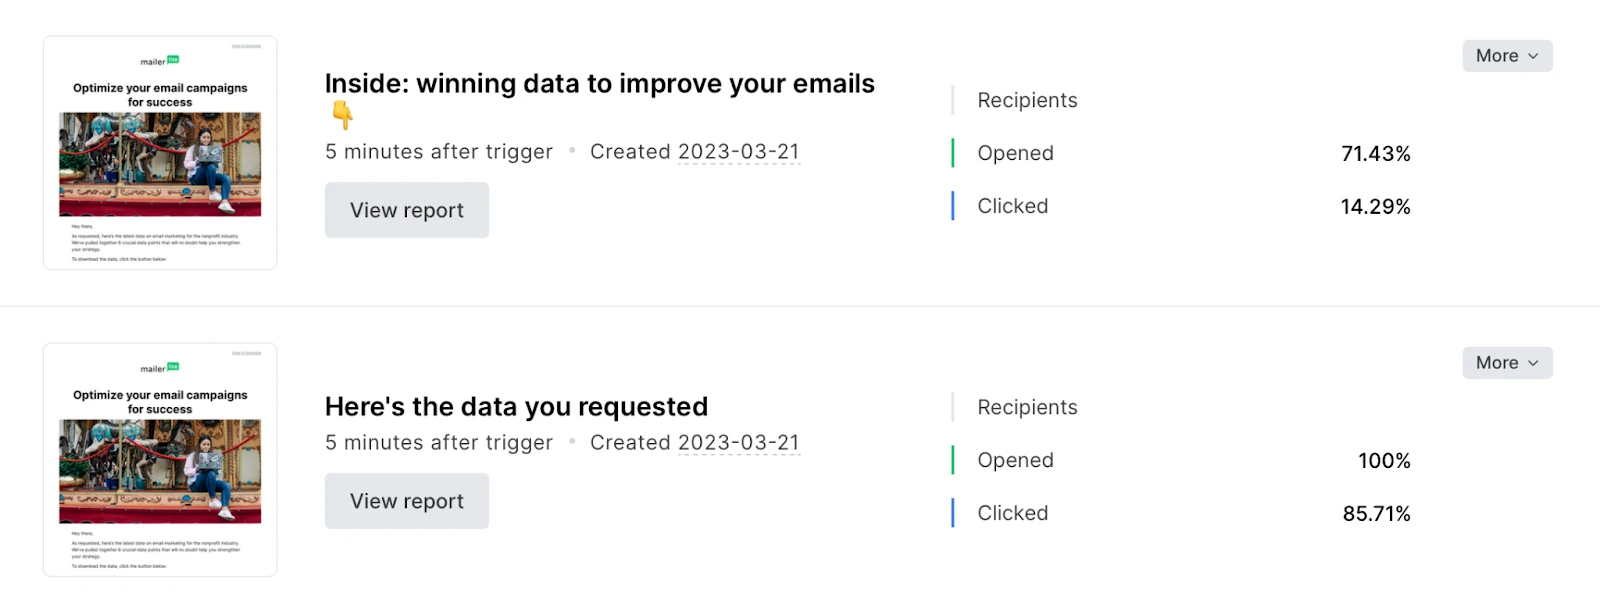Open "Inside: winning data to improve your emails" title
This screenshot has height=607, width=1600.
coord(599,84)
